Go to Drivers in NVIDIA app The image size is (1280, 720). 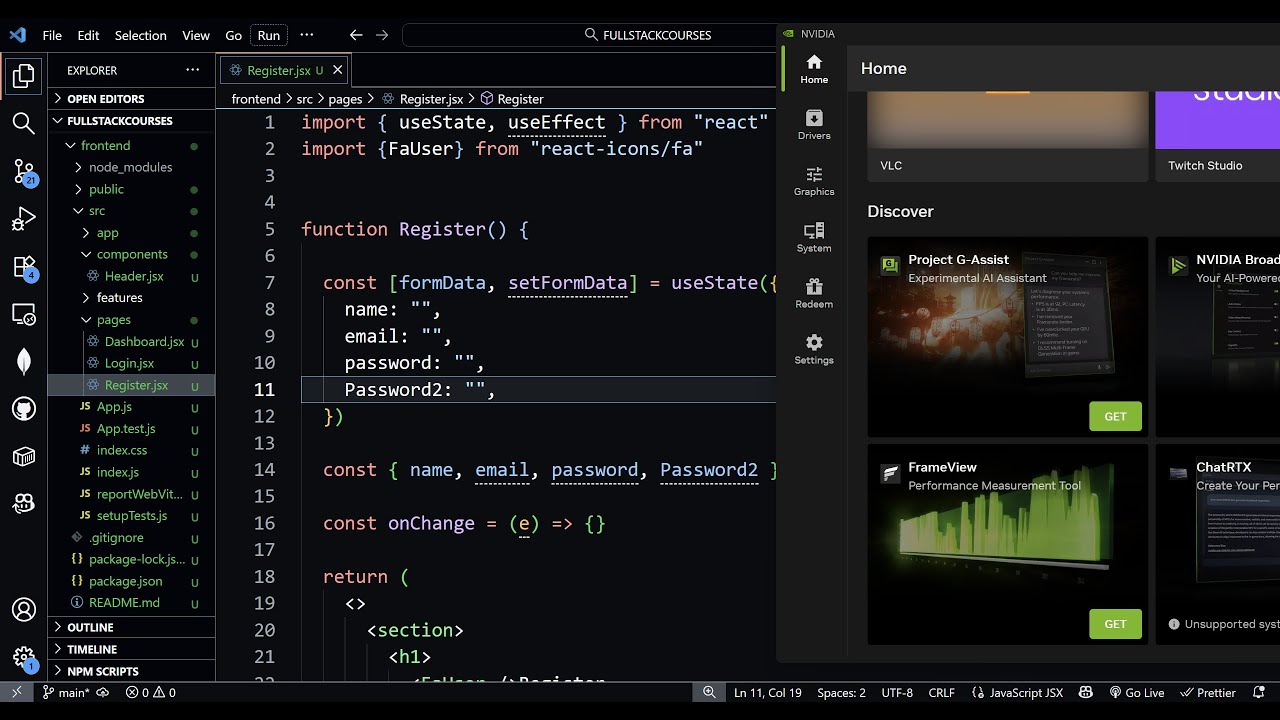[814, 125]
